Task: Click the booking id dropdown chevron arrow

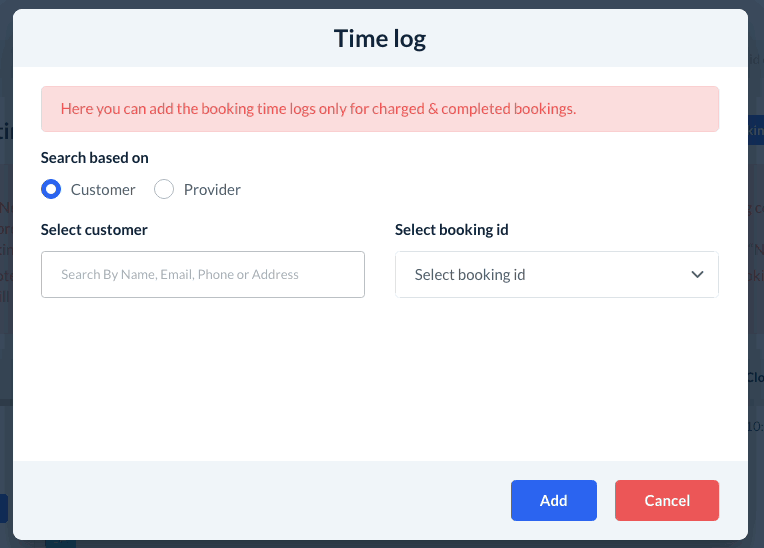Action: 698,275
